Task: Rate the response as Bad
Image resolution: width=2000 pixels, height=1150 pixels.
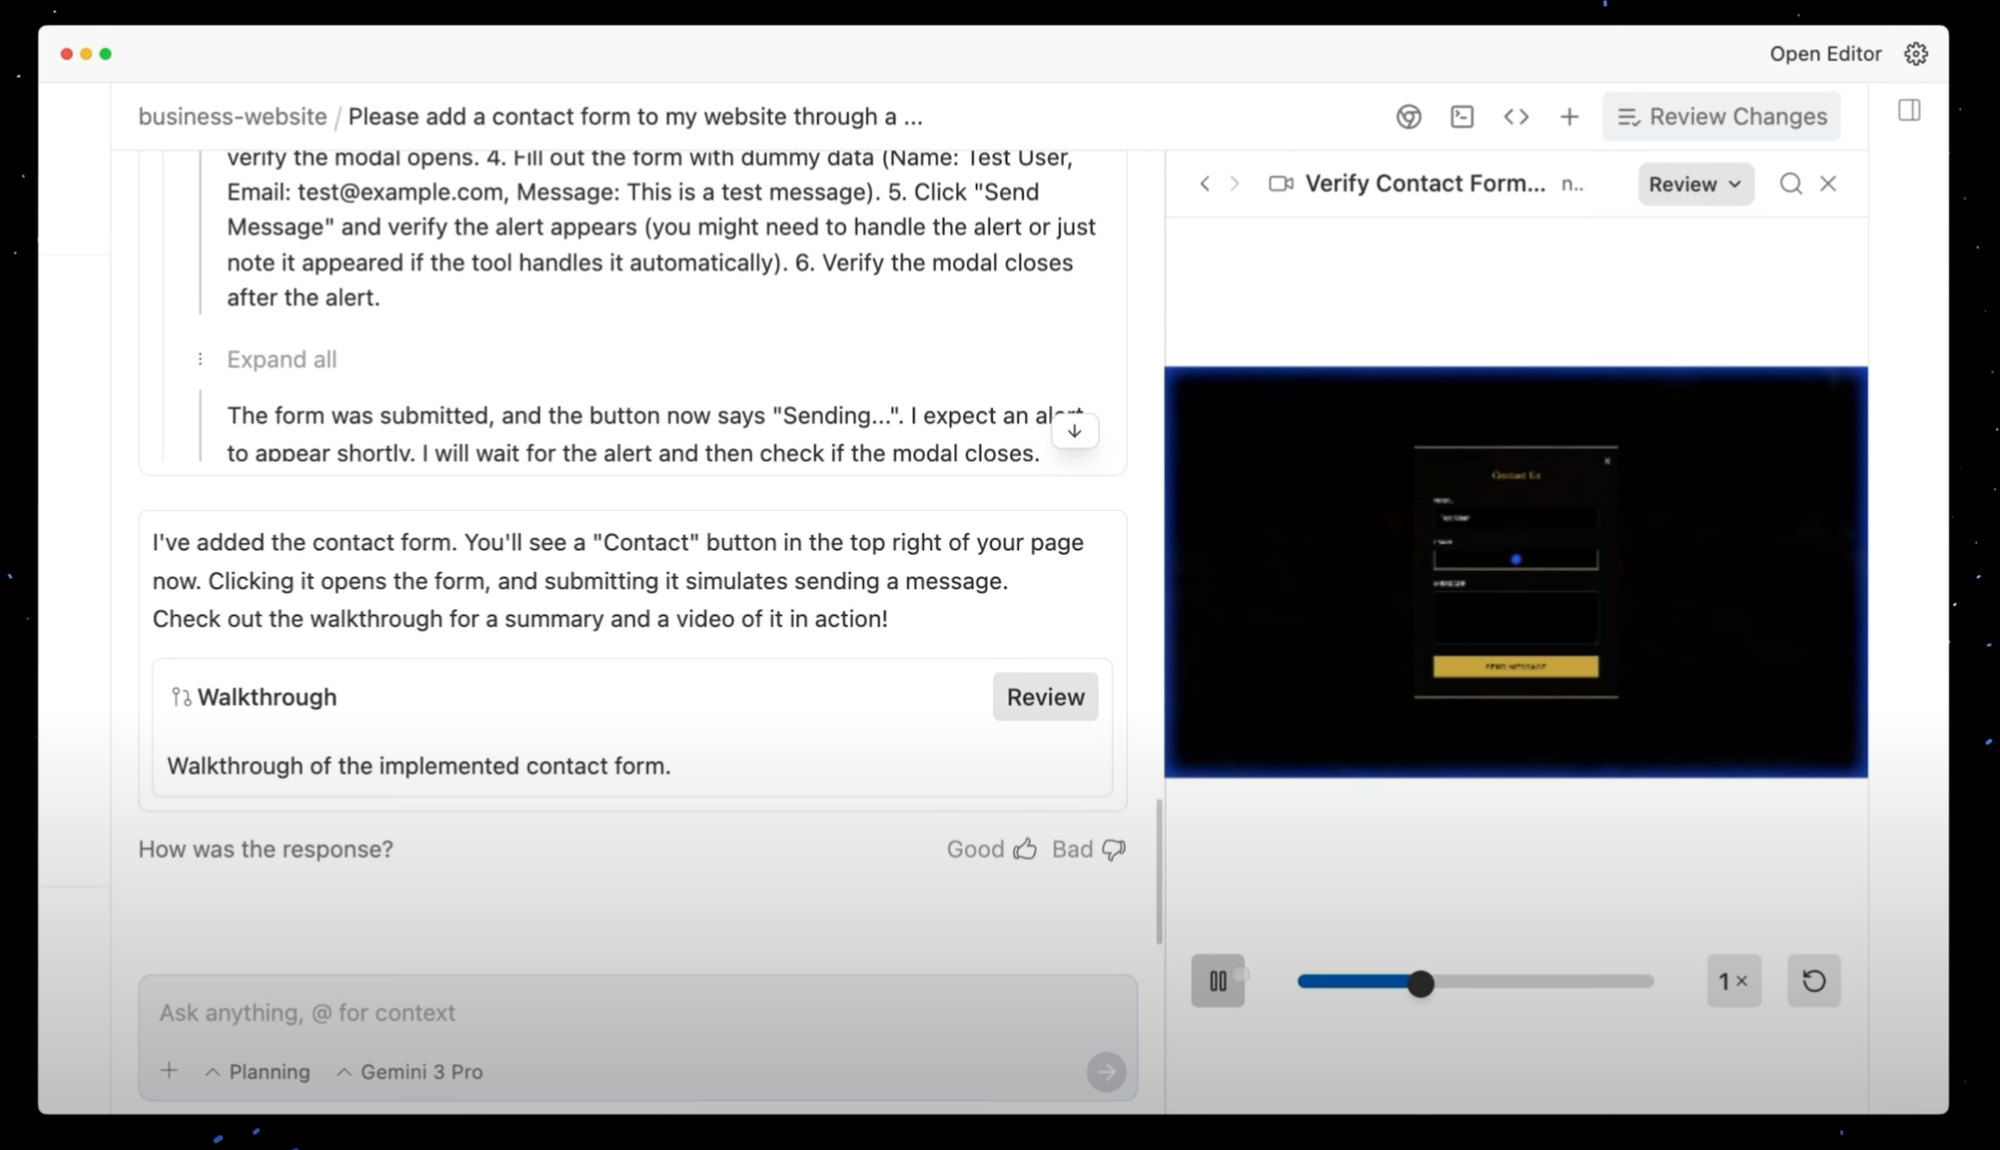Action: click(1088, 849)
